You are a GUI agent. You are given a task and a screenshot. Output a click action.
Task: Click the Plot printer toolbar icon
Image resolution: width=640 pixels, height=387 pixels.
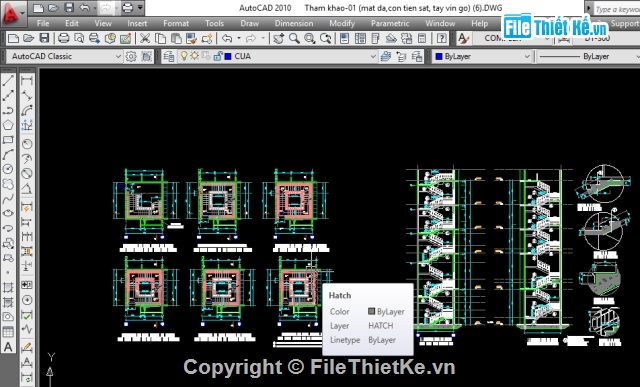click(x=63, y=39)
